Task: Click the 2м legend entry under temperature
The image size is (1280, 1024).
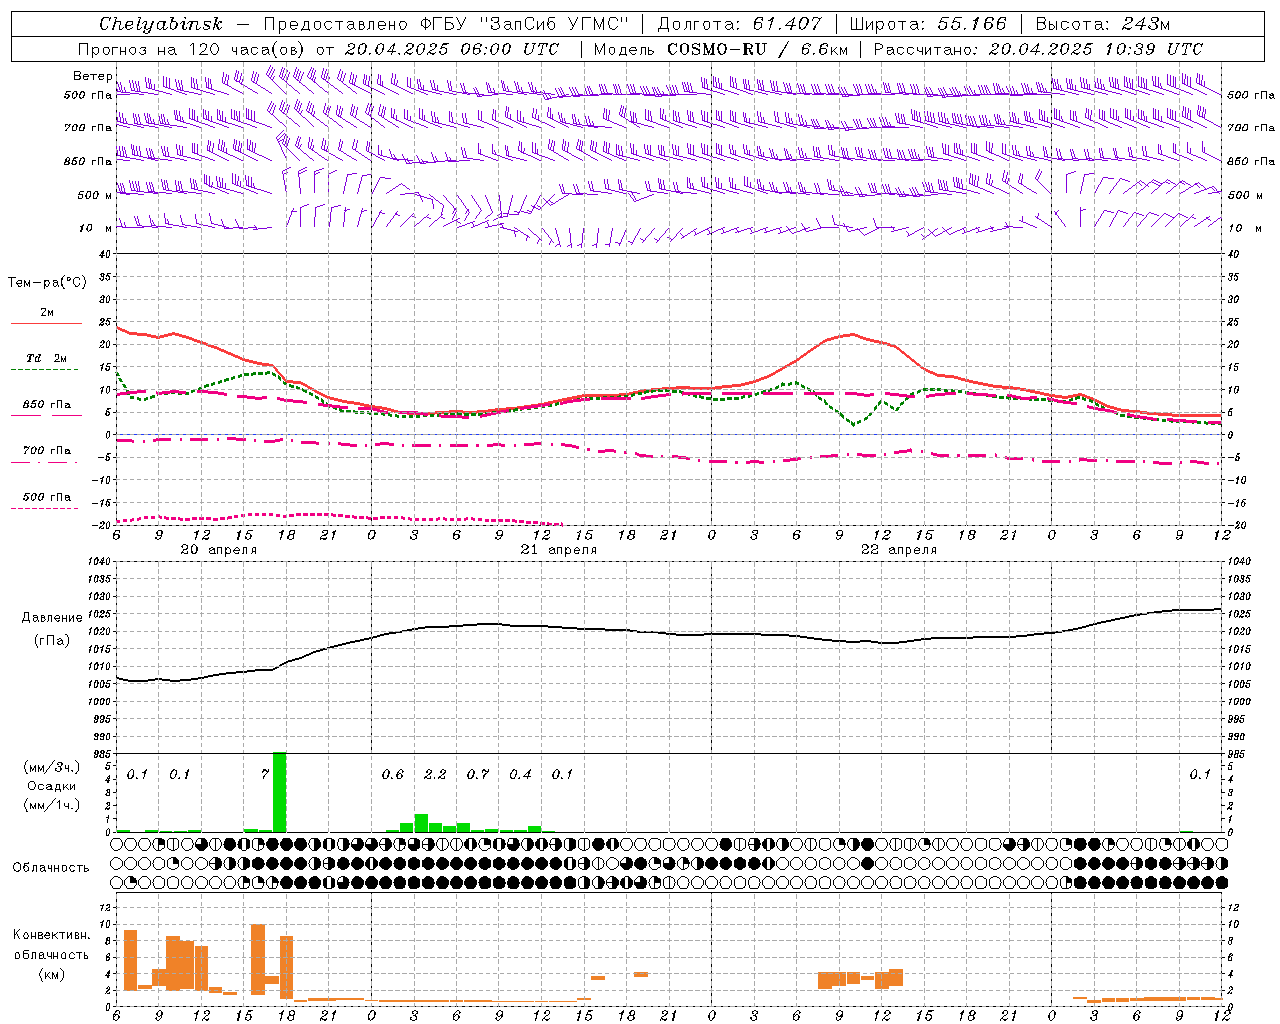Action: (47, 313)
